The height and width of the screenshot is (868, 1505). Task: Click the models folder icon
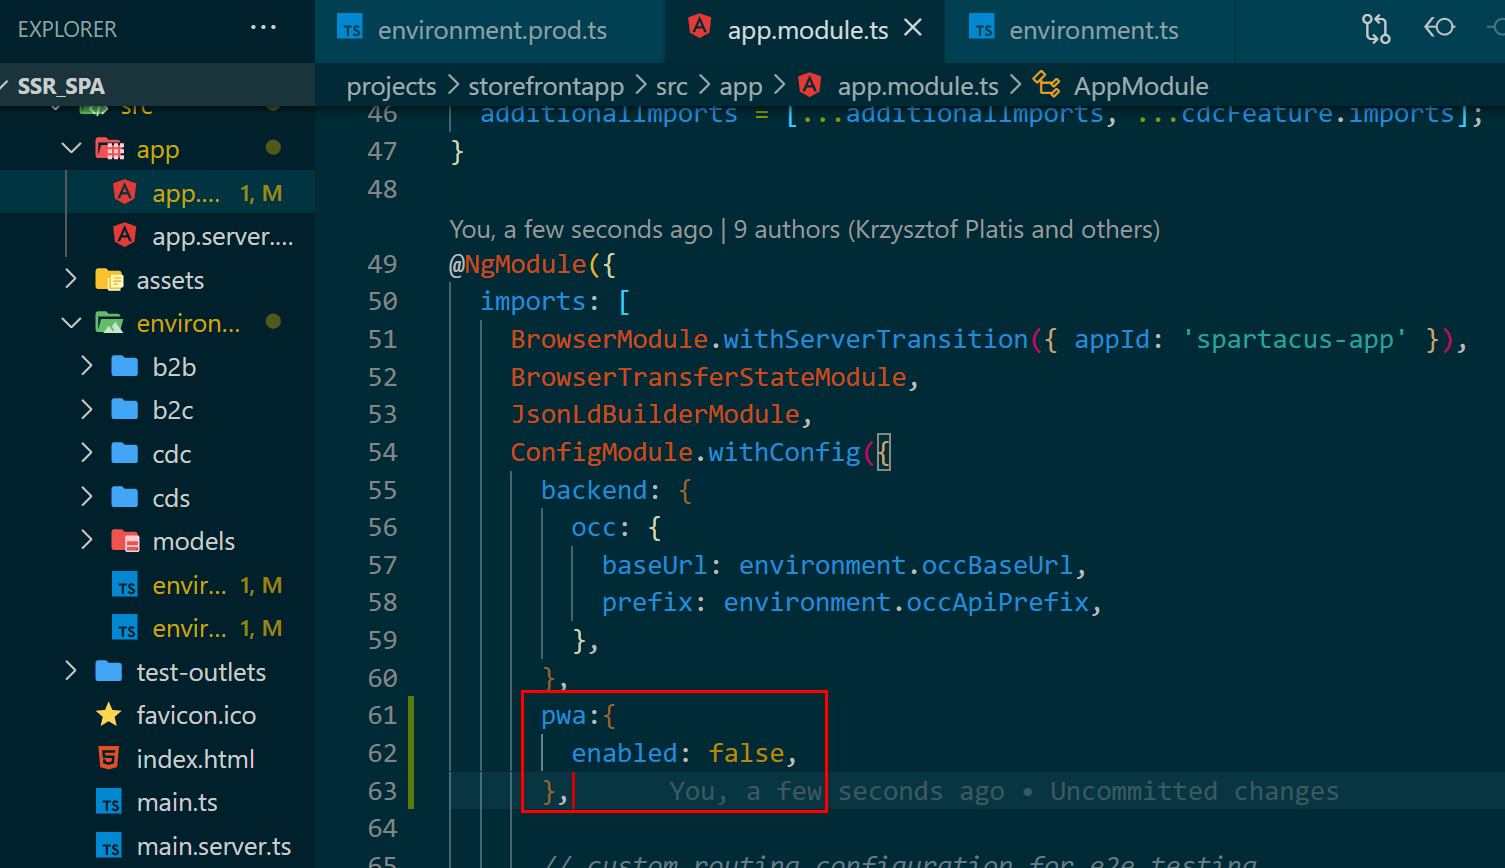(125, 541)
